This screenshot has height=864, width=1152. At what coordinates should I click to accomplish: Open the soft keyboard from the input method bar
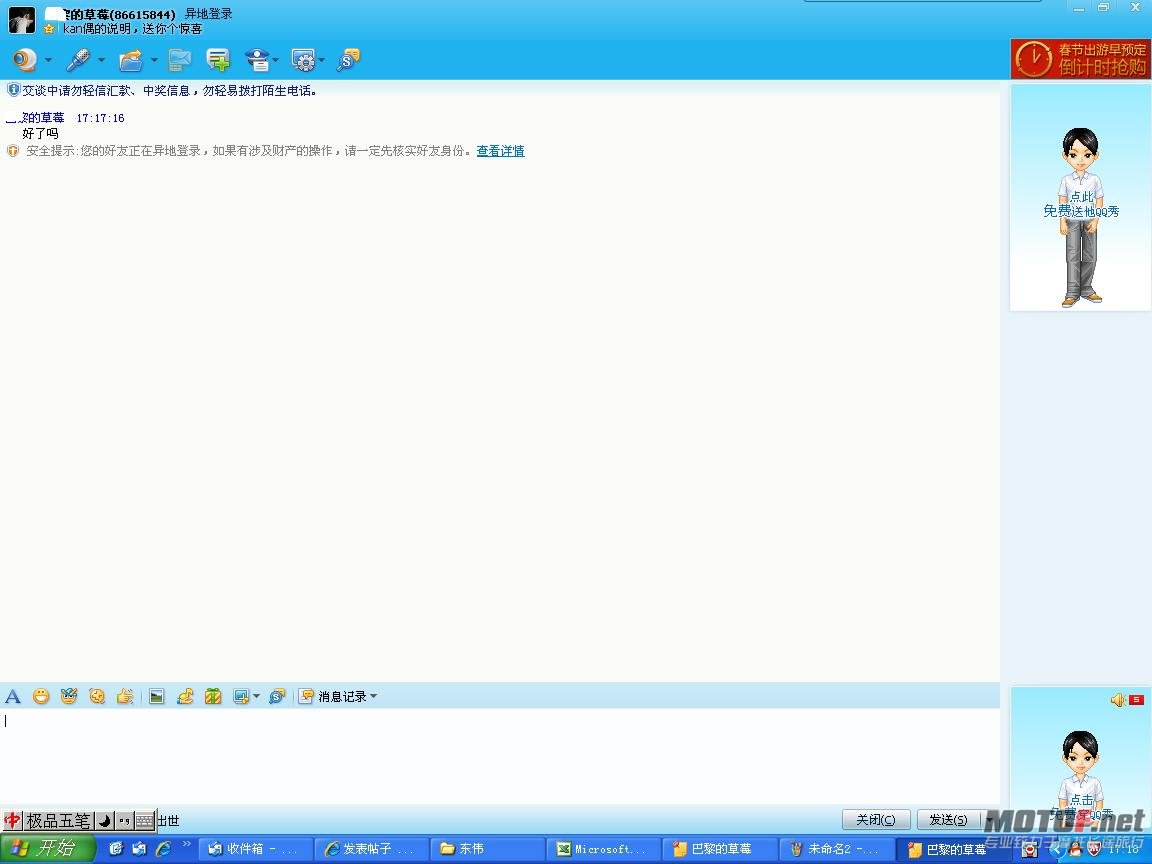tap(145, 820)
